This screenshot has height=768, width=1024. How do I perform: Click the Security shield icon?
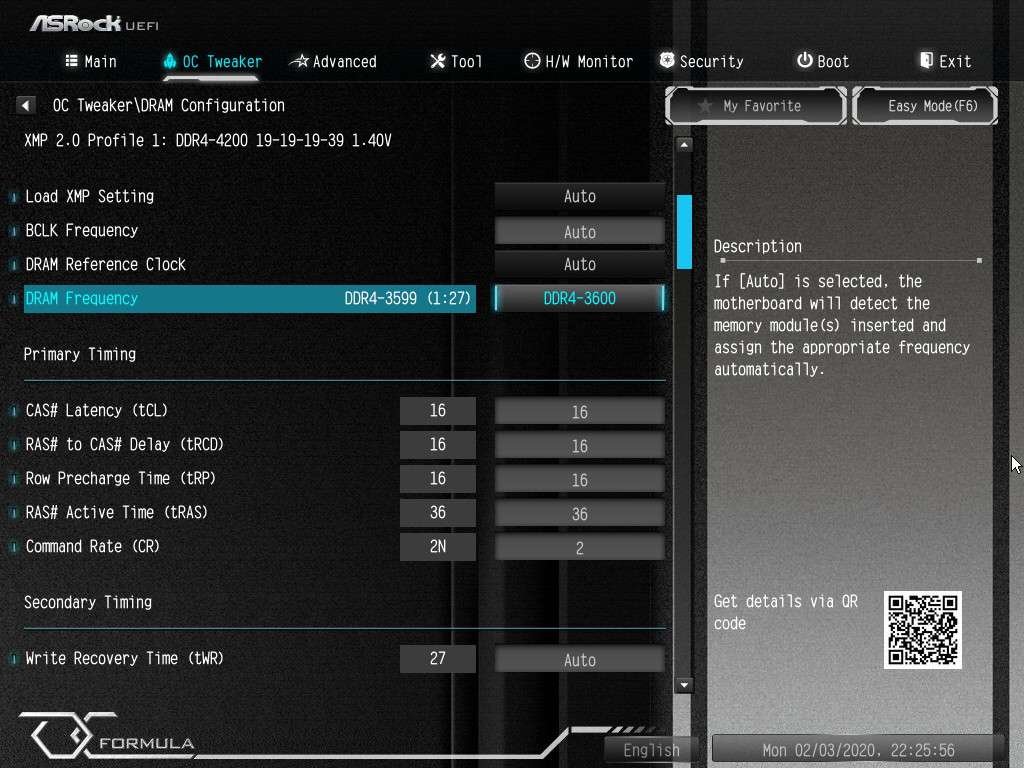(x=667, y=61)
